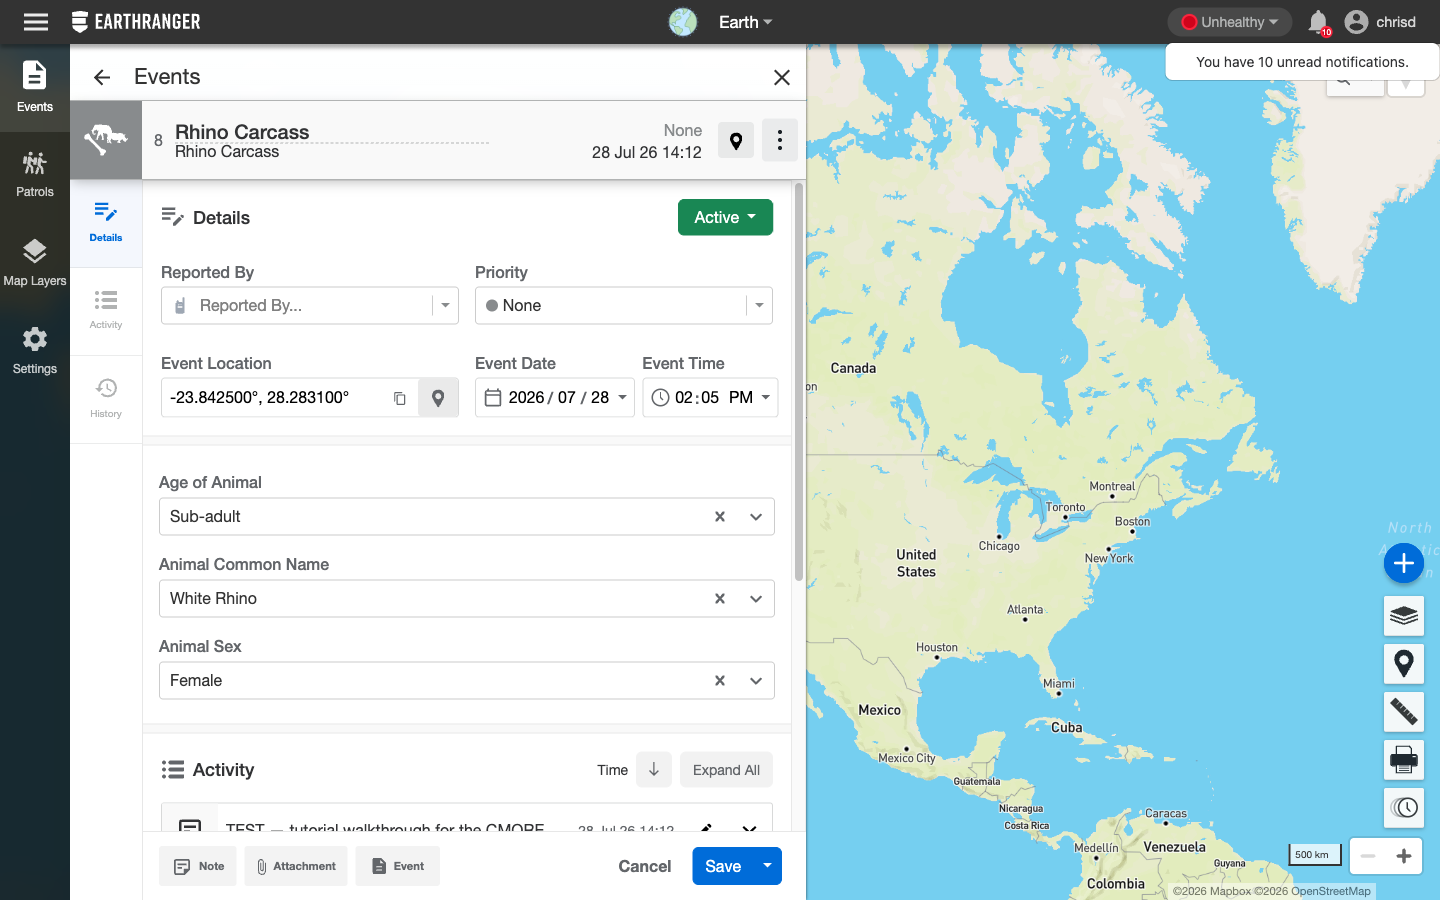Screen dimensions: 1440x900
Task: Open the map layers stack control
Action: (1404, 615)
